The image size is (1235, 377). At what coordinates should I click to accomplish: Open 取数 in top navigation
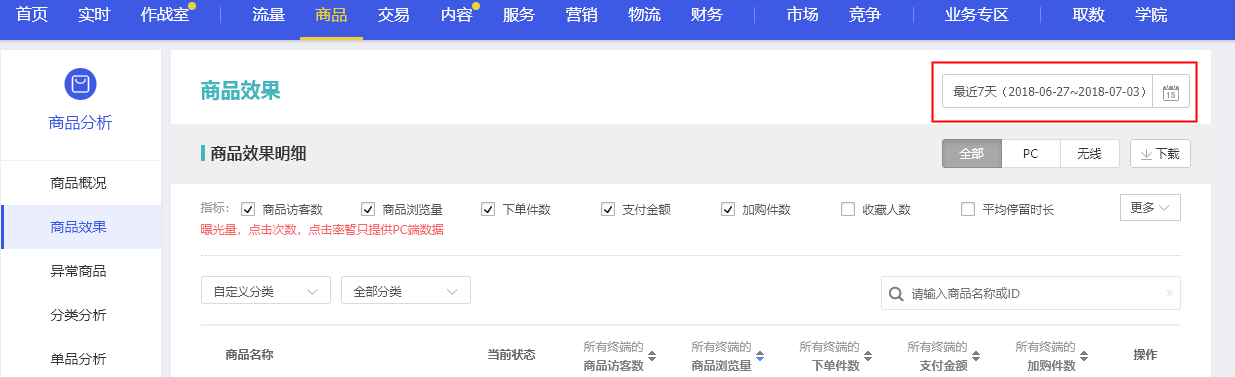tap(1088, 15)
